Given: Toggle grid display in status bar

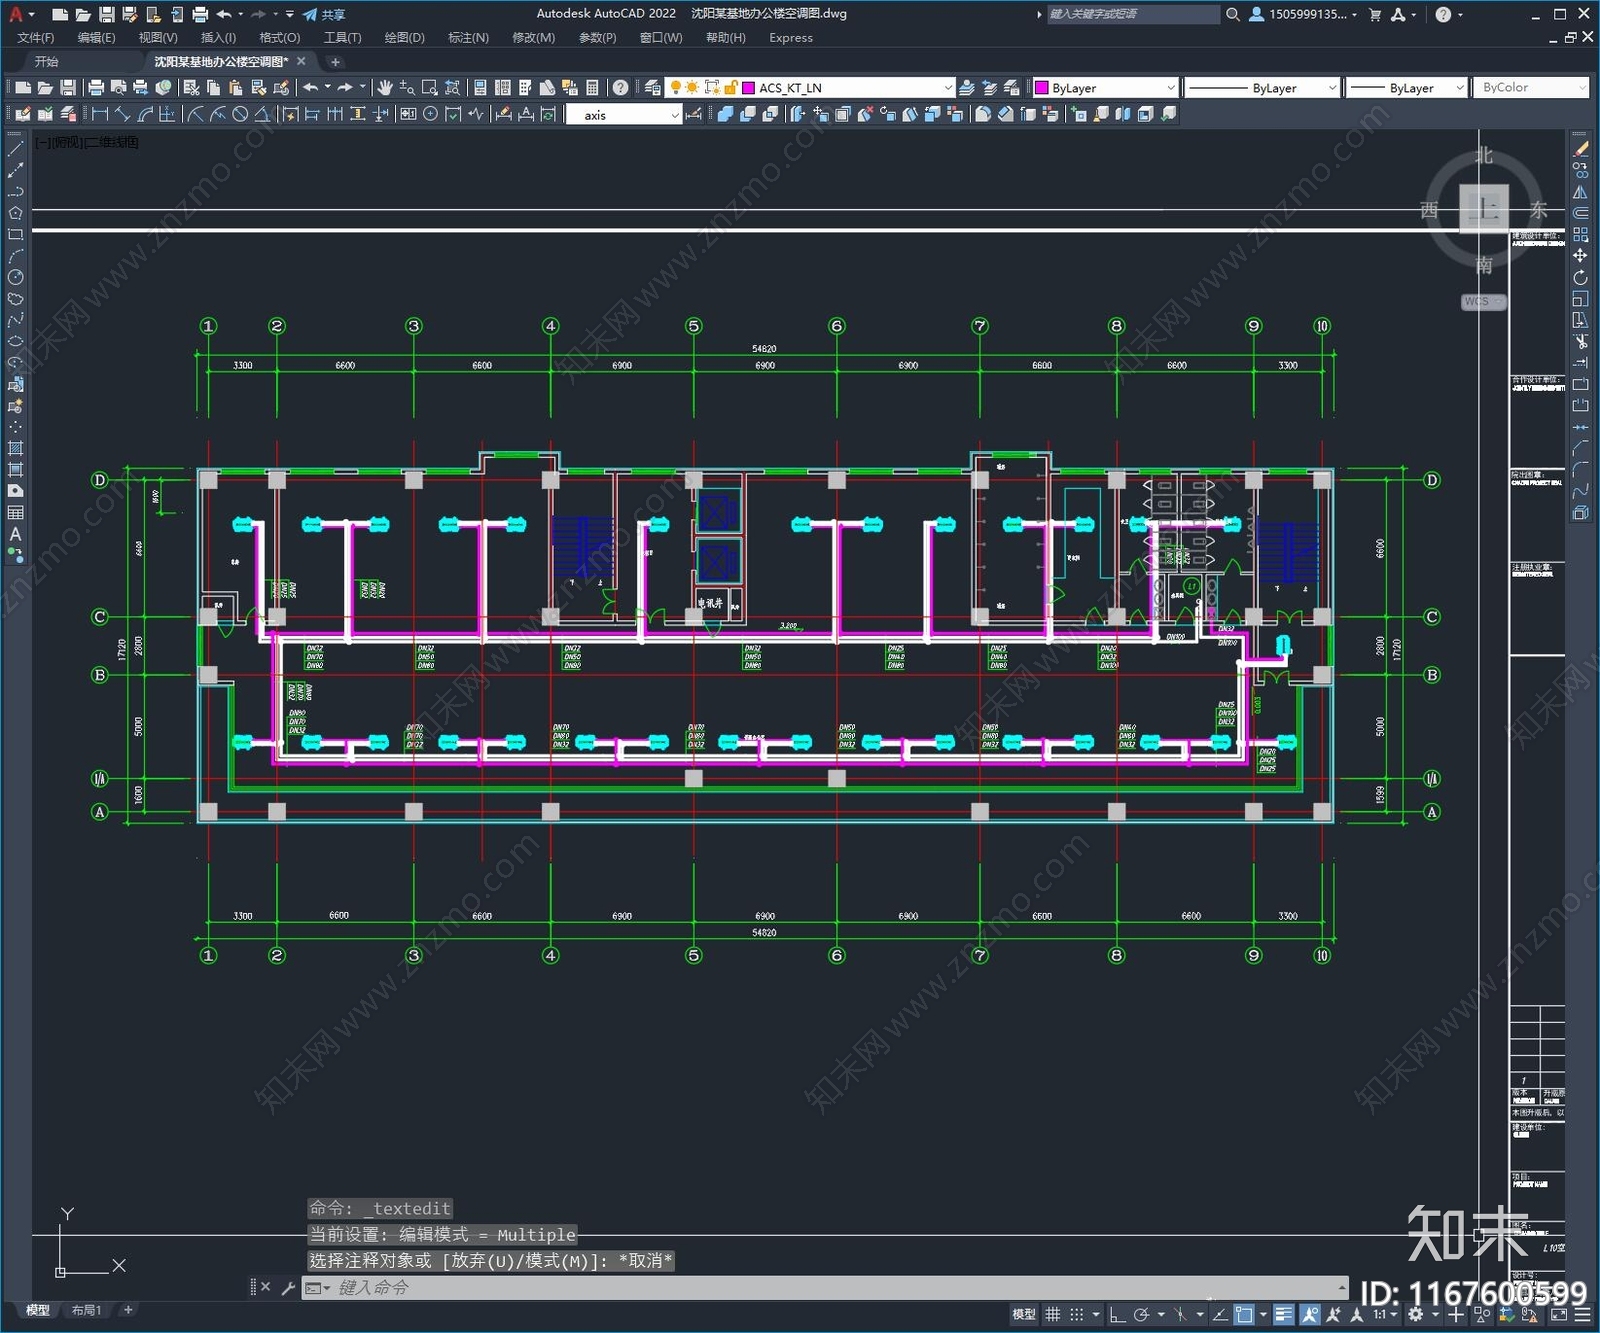Looking at the screenshot, I should pyautogui.click(x=1052, y=1314).
